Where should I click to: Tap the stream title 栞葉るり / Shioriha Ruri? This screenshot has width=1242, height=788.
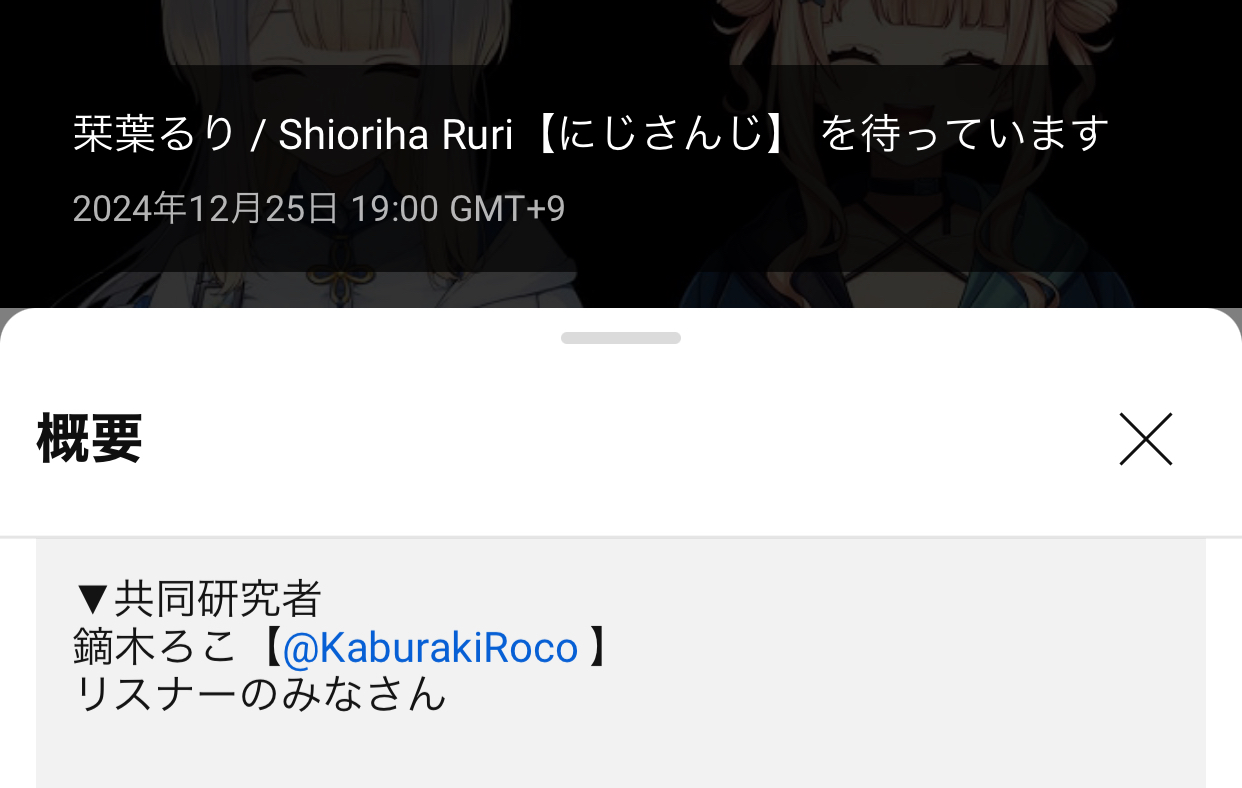pyautogui.click(x=293, y=134)
